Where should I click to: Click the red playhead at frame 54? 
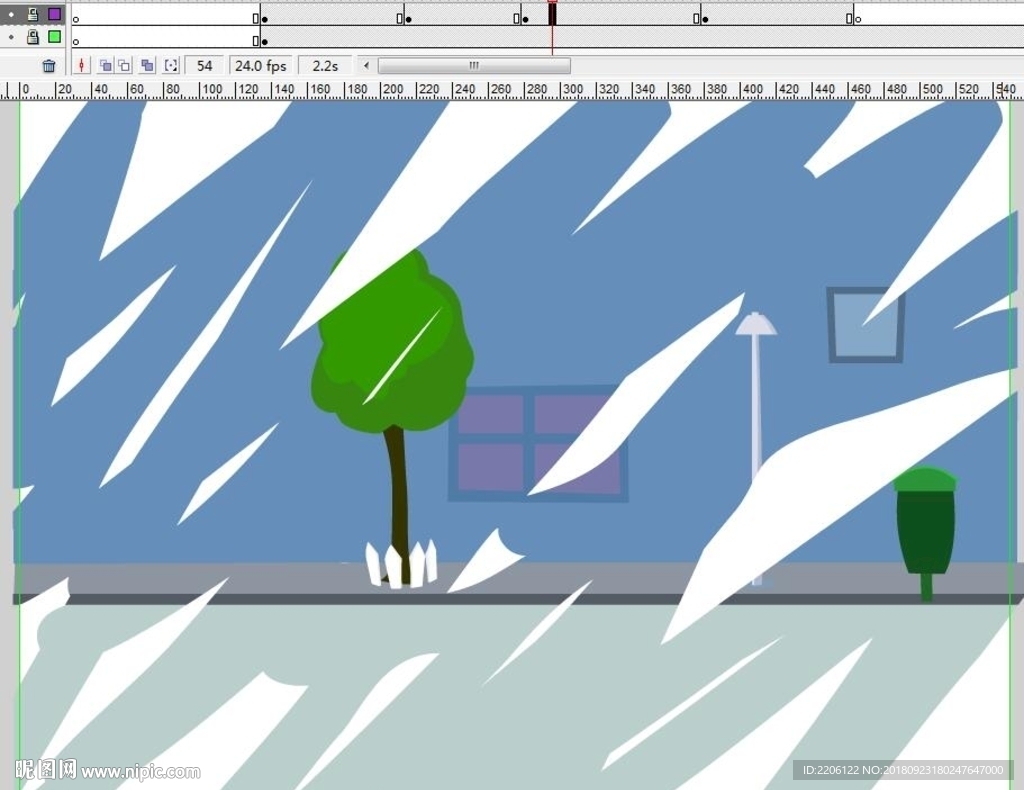coord(552,13)
